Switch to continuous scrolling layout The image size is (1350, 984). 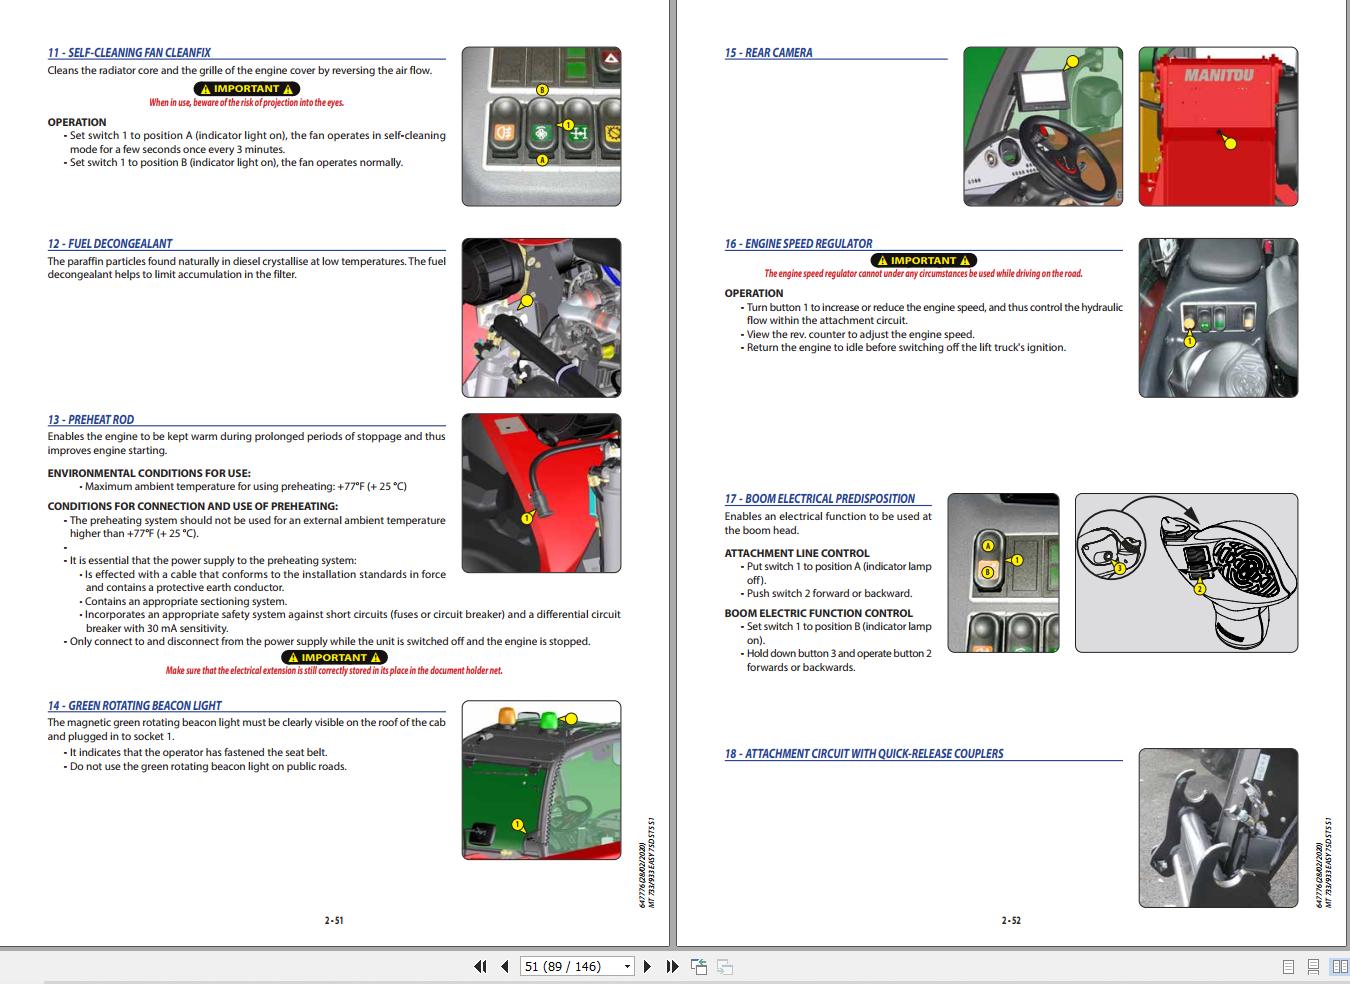1311,966
